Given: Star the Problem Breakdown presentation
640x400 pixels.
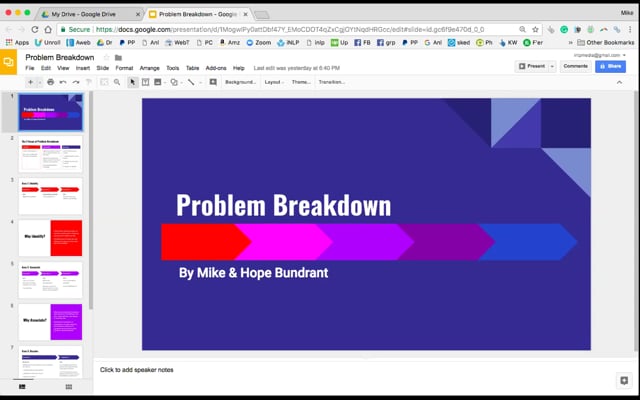Looking at the screenshot, I should [x=105, y=58].
